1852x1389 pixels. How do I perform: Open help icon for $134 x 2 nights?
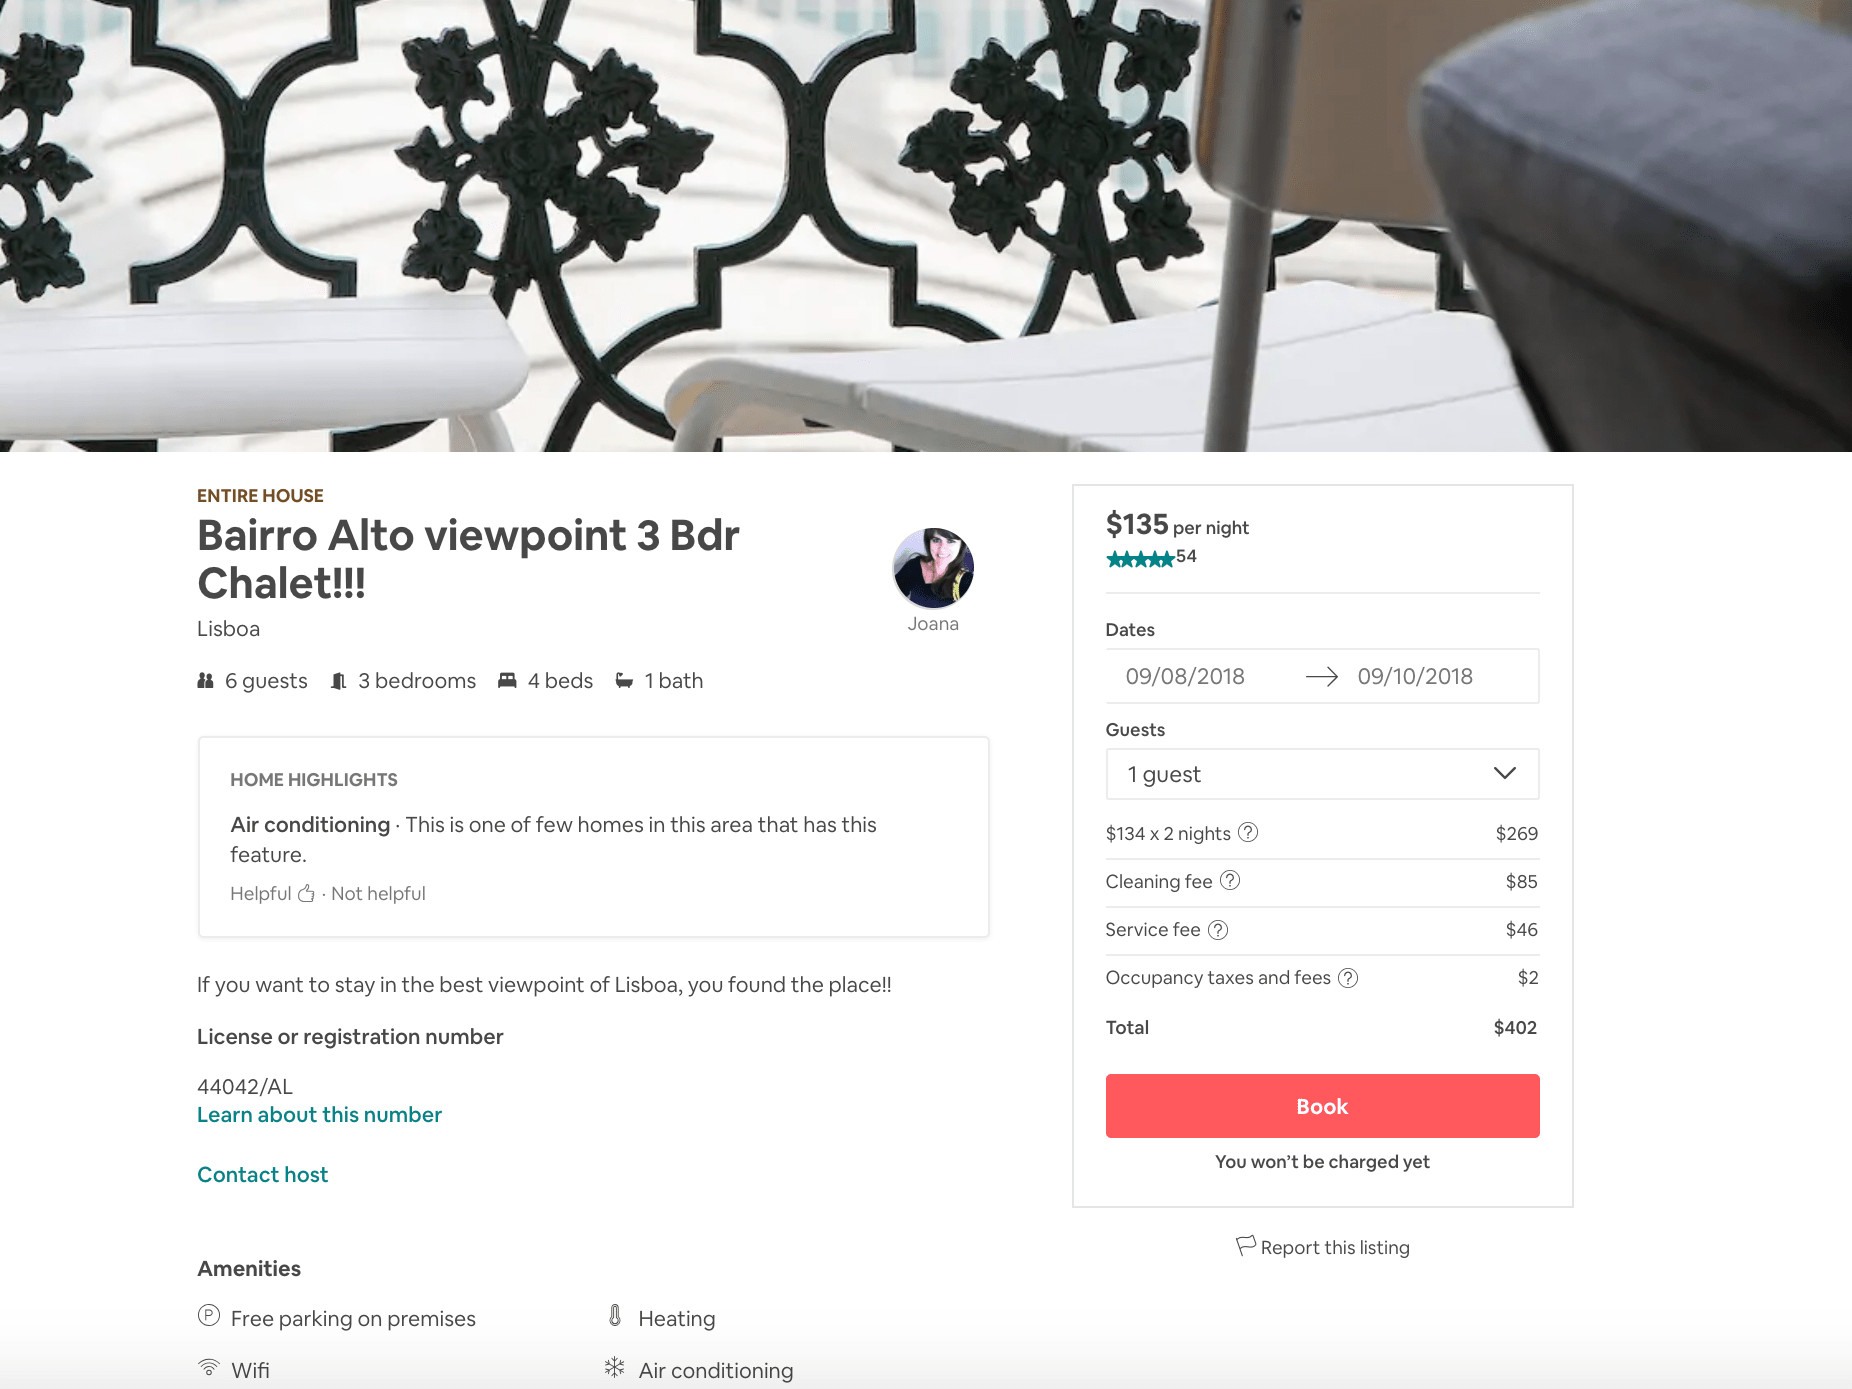1248,832
